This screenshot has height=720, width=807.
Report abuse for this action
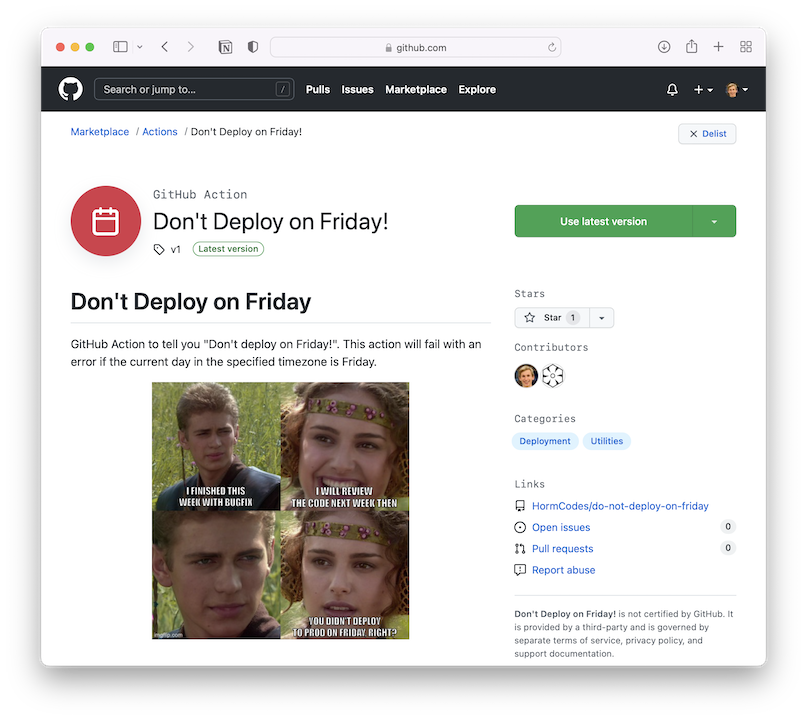[564, 570]
